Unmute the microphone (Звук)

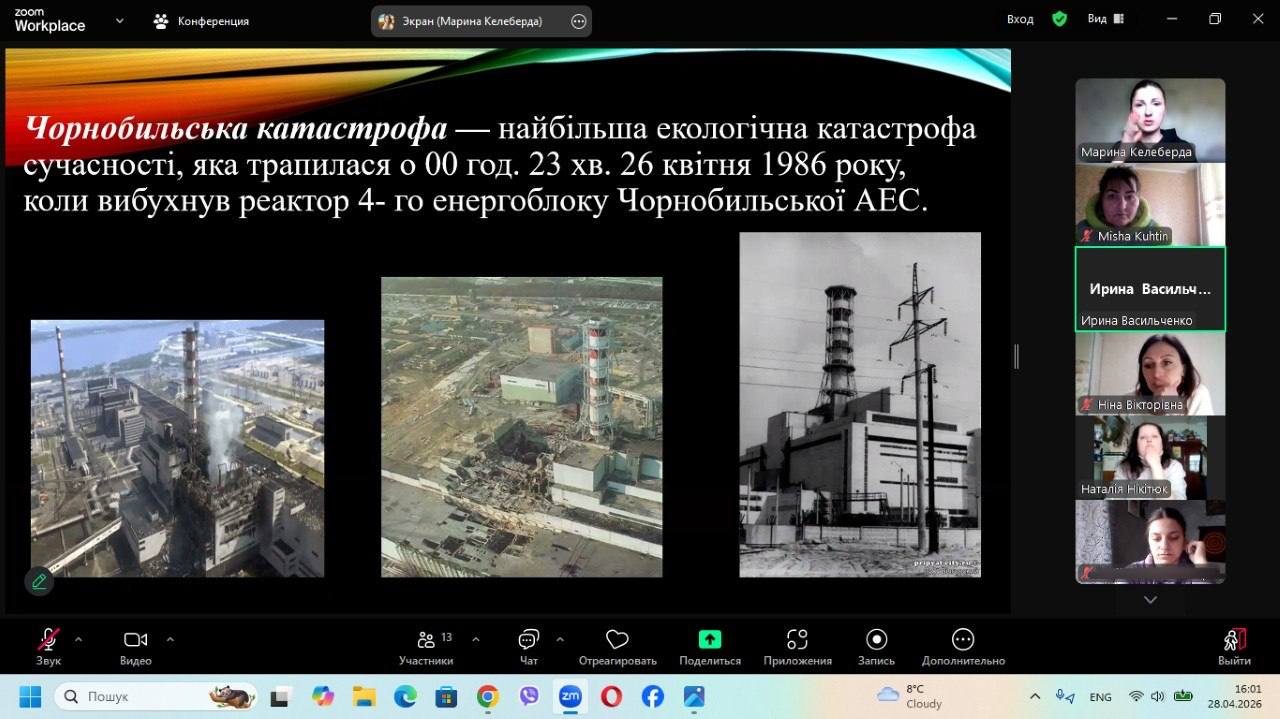pos(48,647)
